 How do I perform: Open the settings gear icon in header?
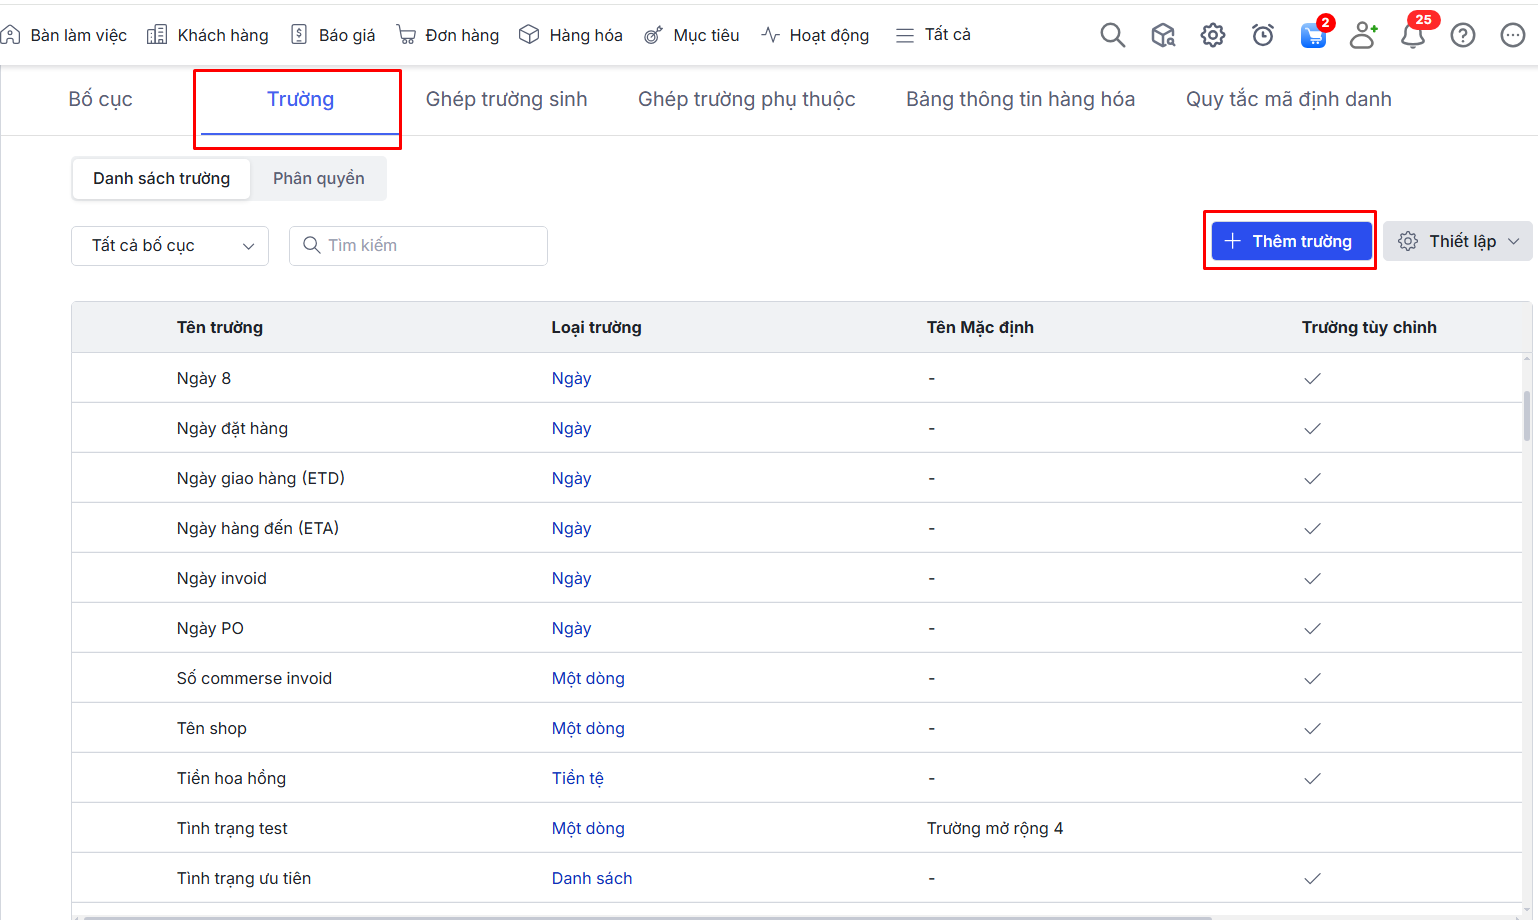coord(1212,36)
